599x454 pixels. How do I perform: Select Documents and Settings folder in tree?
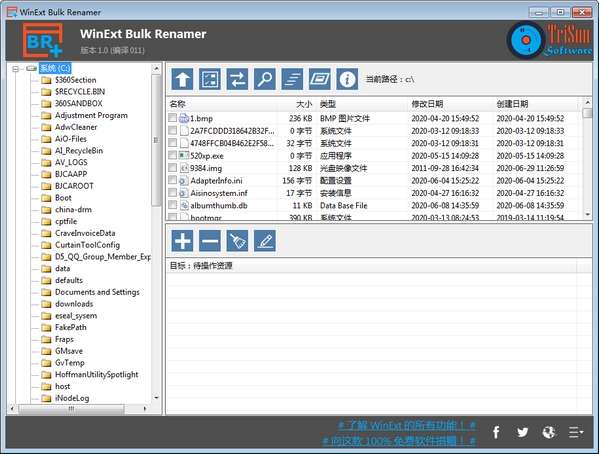(97, 292)
